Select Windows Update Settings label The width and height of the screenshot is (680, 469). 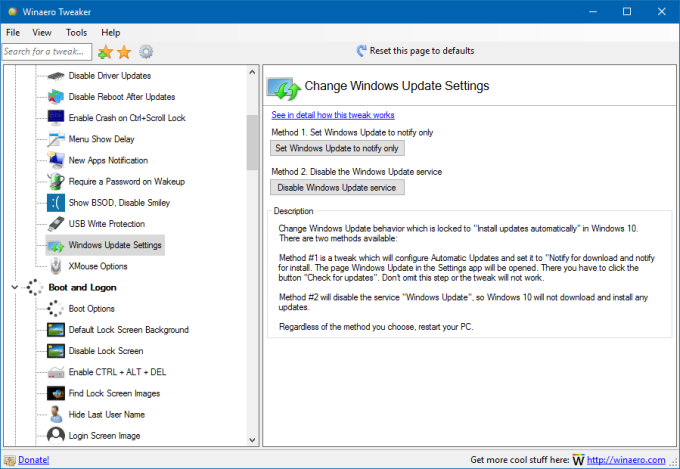coord(115,245)
